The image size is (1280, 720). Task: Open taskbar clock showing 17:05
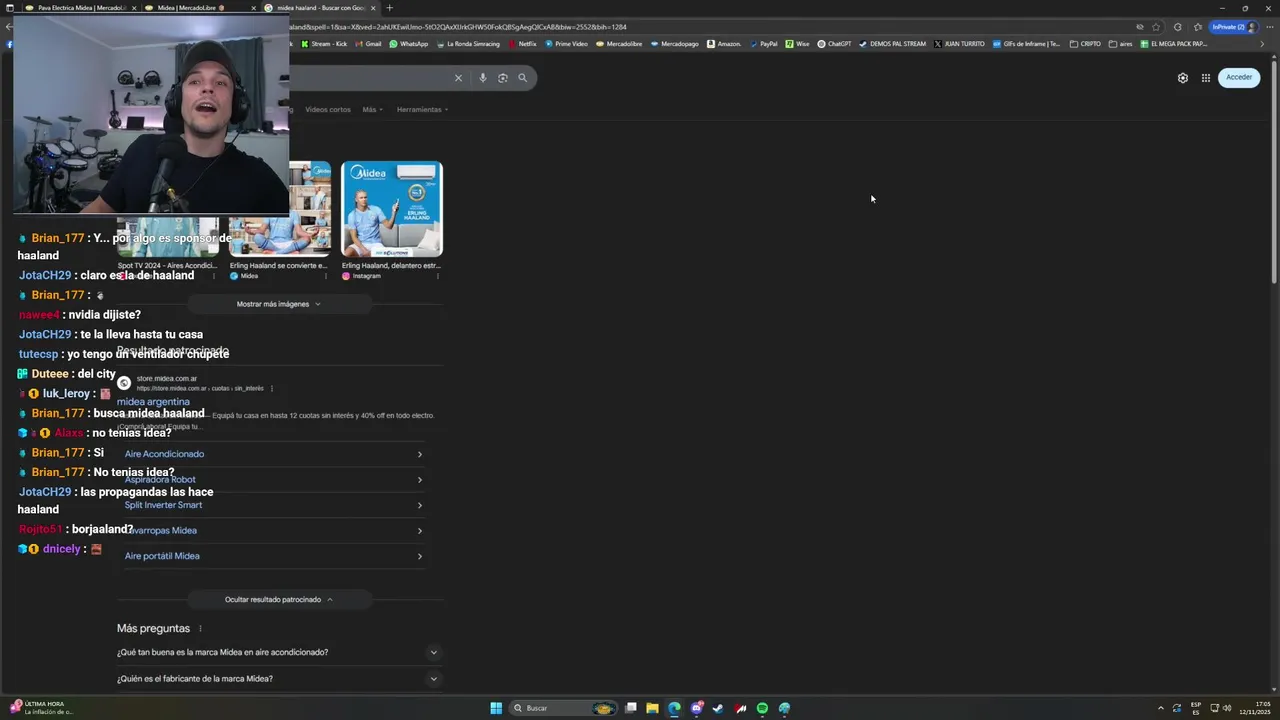point(1255,708)
